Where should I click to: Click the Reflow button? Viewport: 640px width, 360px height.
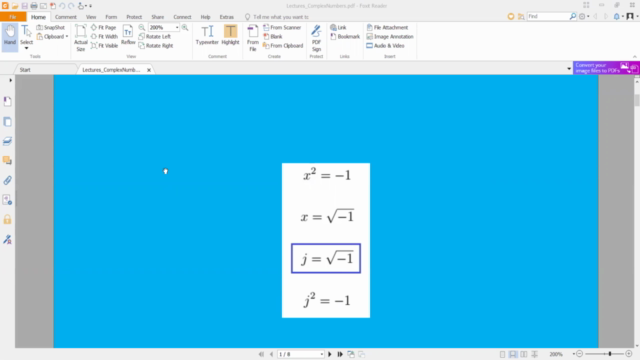[128, 35]
